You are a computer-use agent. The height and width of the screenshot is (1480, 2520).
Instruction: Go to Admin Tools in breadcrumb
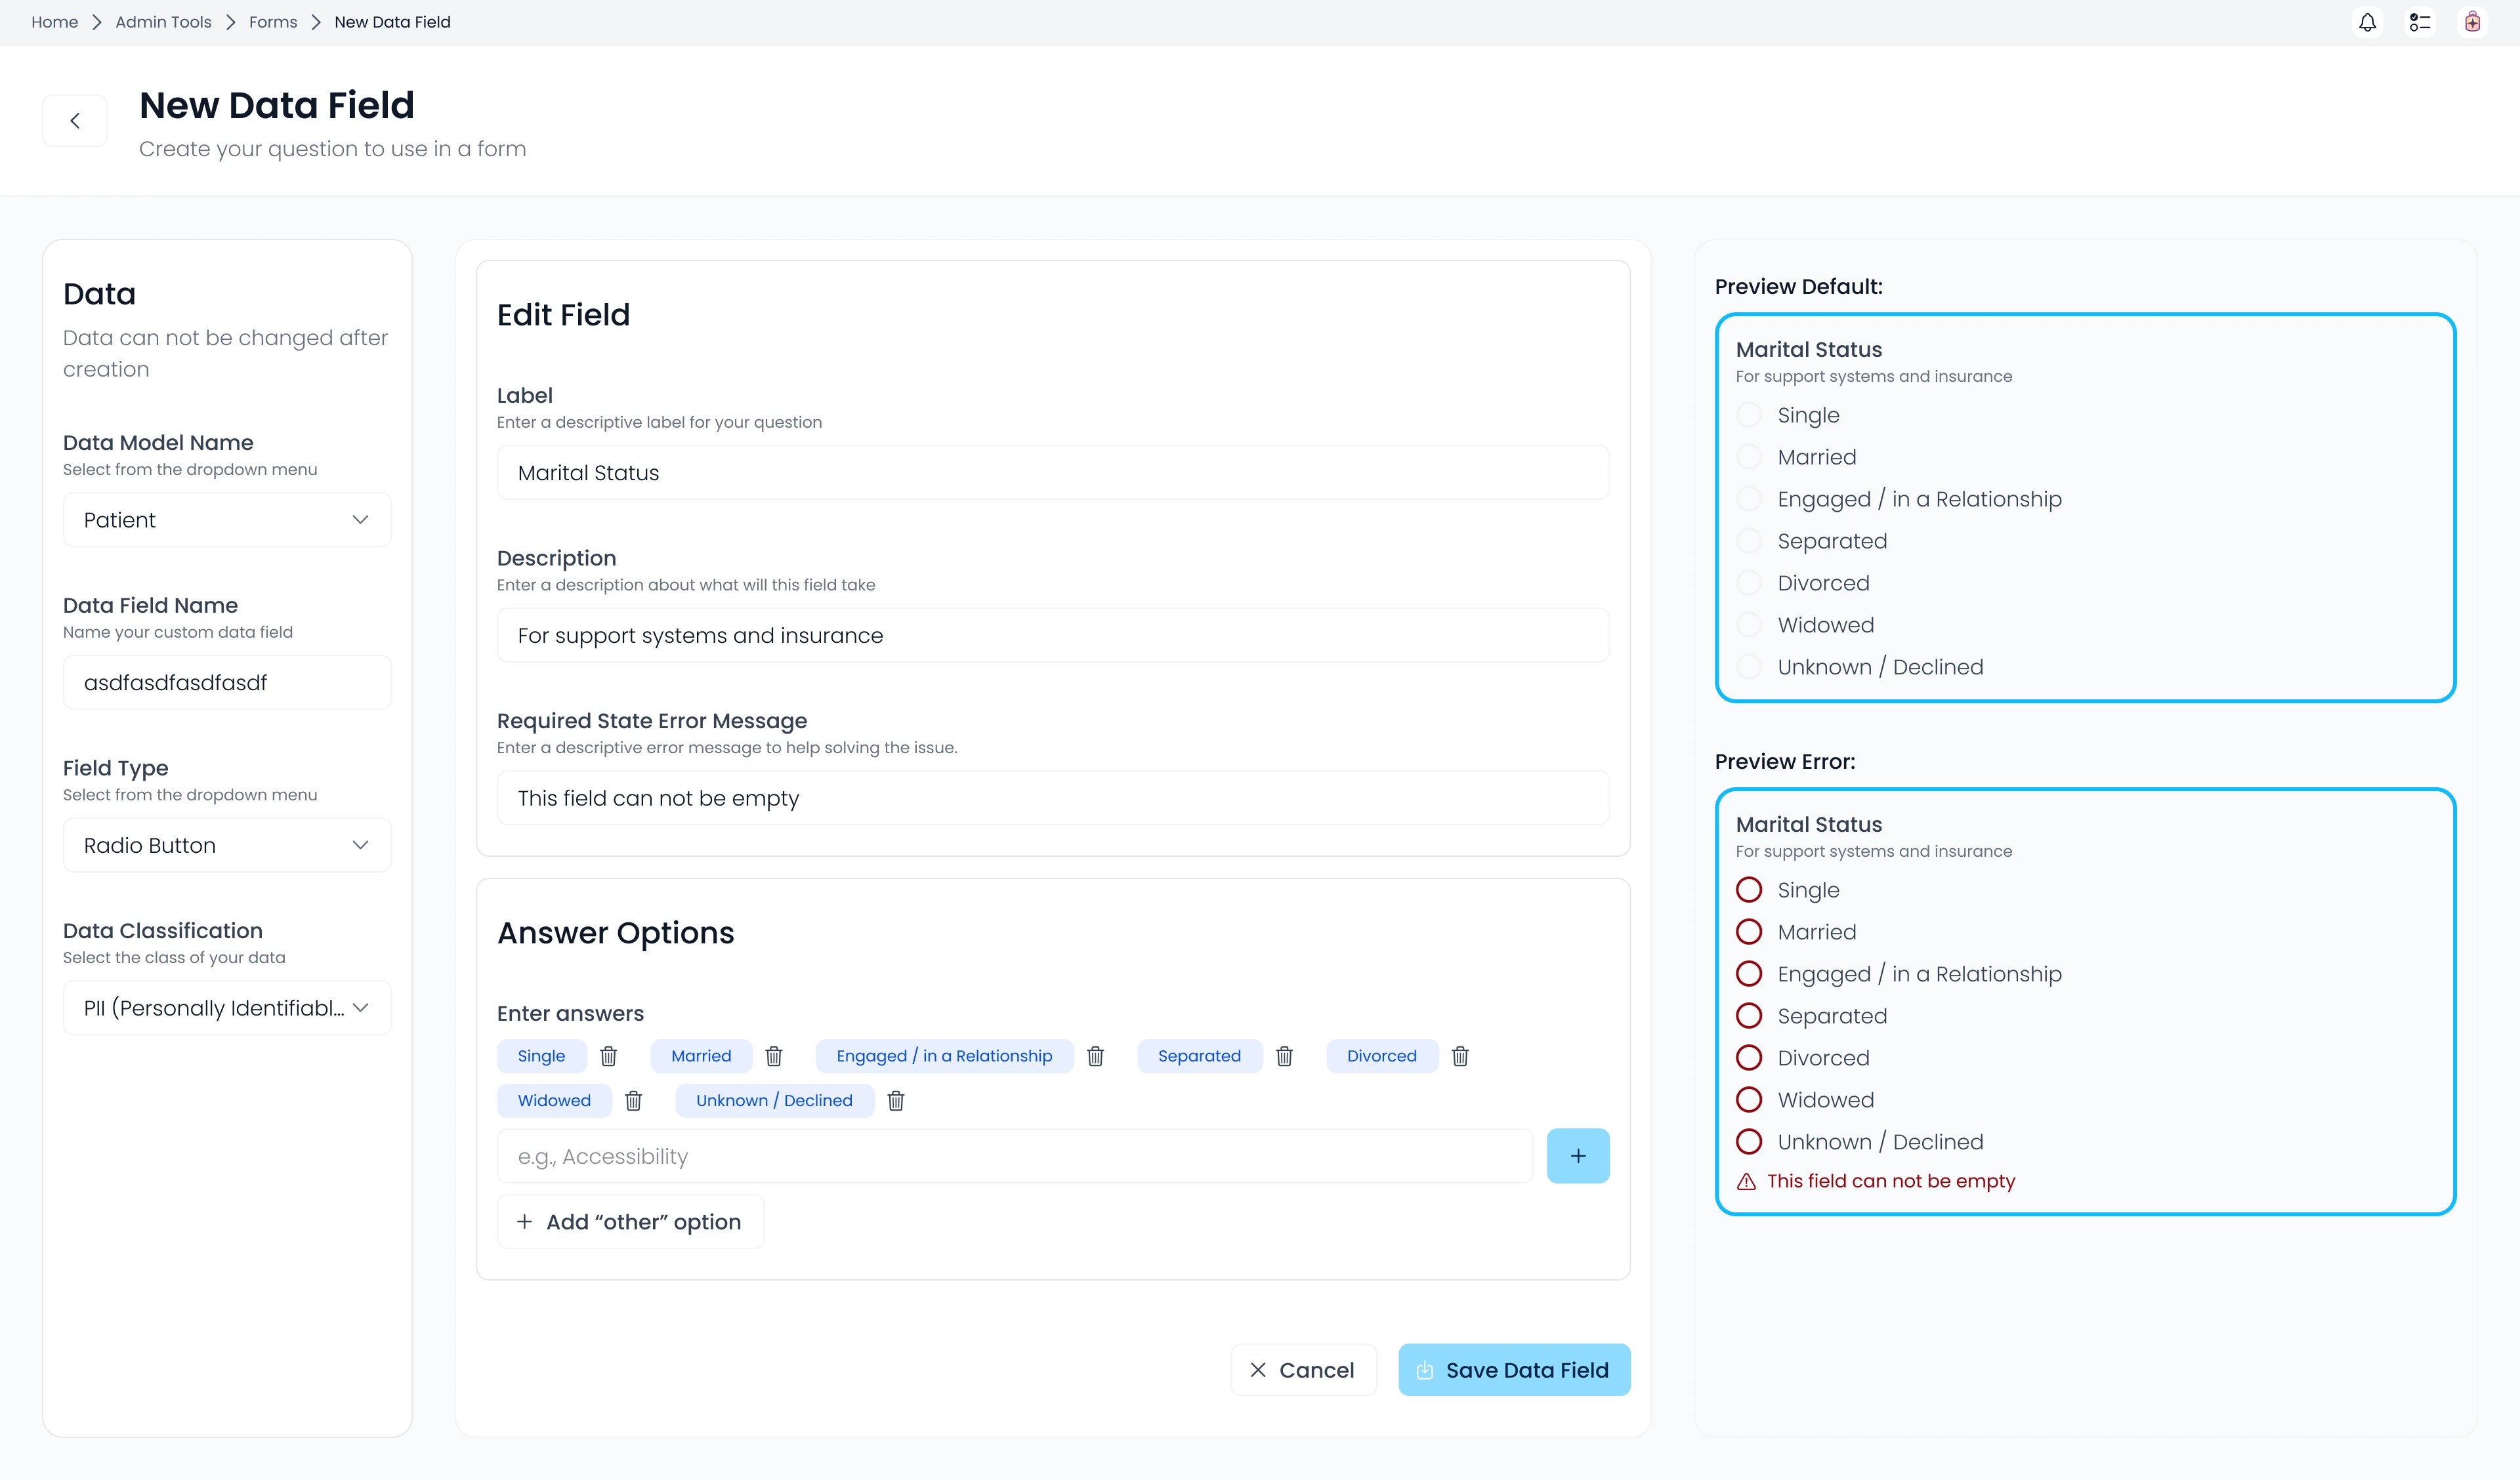click(163, 22)
